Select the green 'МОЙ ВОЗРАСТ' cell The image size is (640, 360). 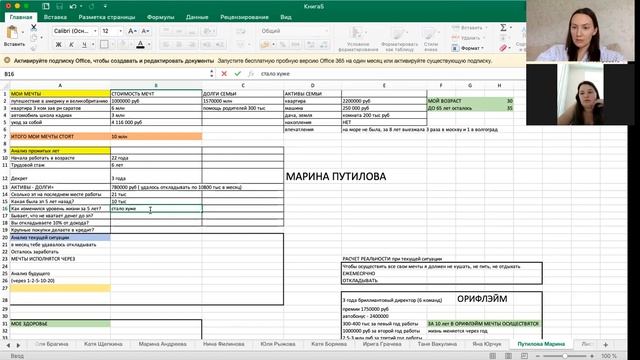pos(441,101)
